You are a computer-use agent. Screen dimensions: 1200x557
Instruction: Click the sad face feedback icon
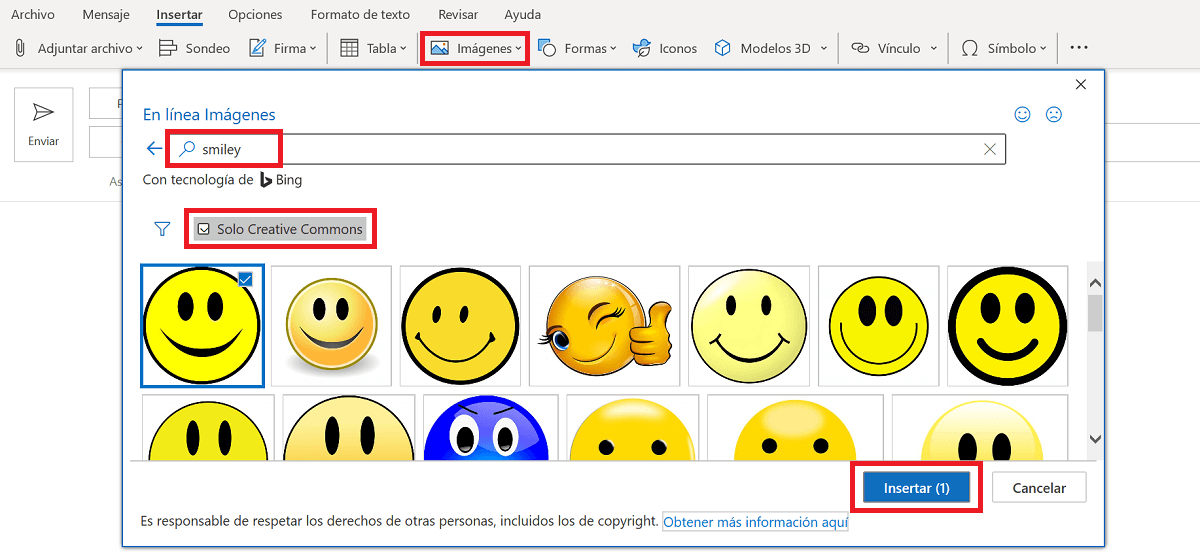tap(1053, 115)
